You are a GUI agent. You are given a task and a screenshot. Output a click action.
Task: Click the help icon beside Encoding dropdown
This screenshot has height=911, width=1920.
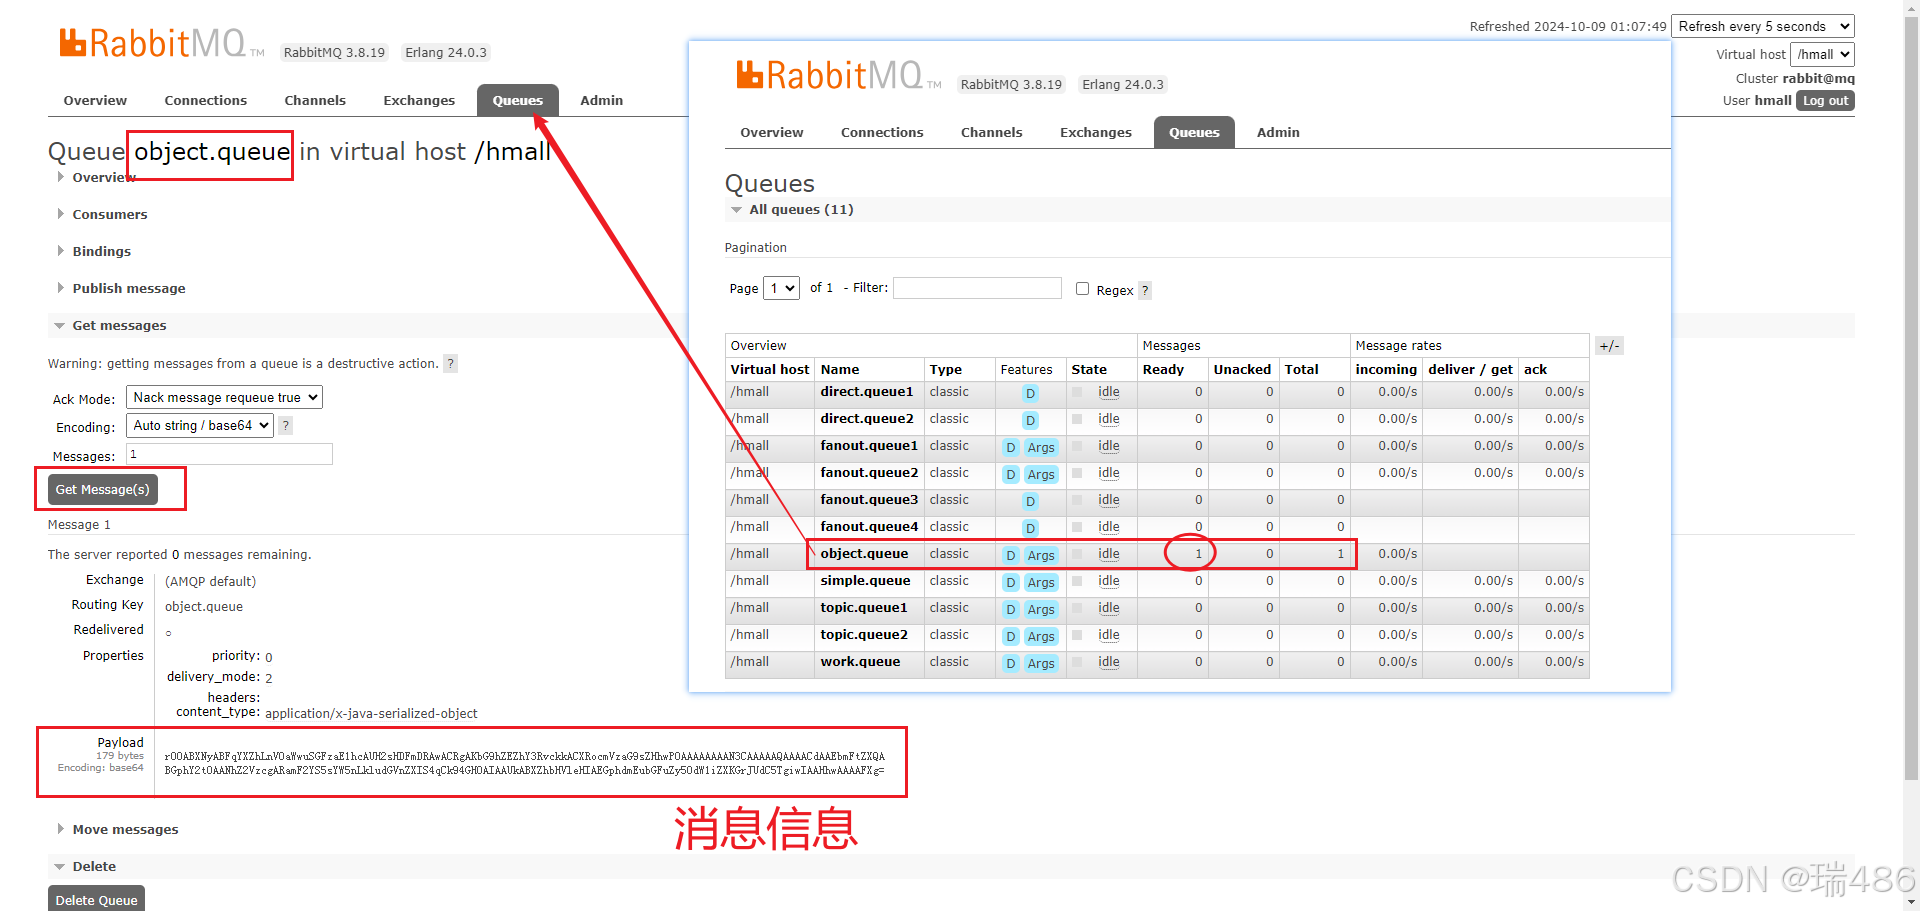click(286, 426)
